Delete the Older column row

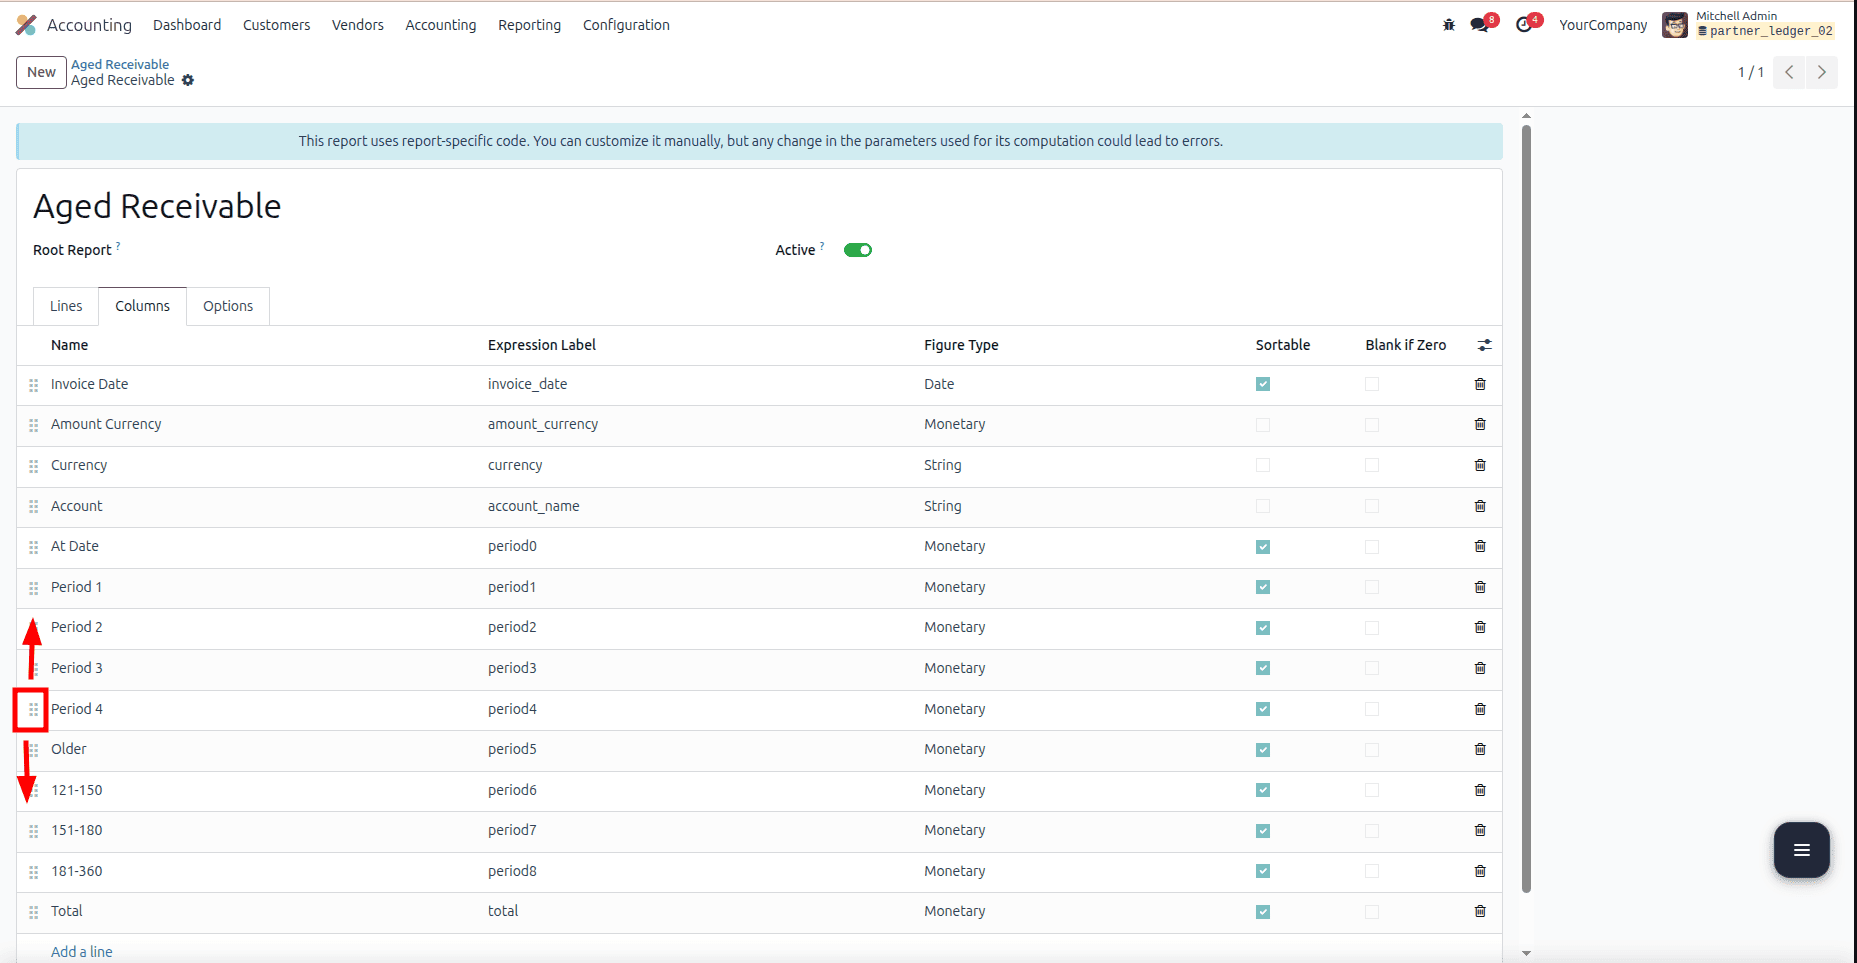coord(1480,749)
